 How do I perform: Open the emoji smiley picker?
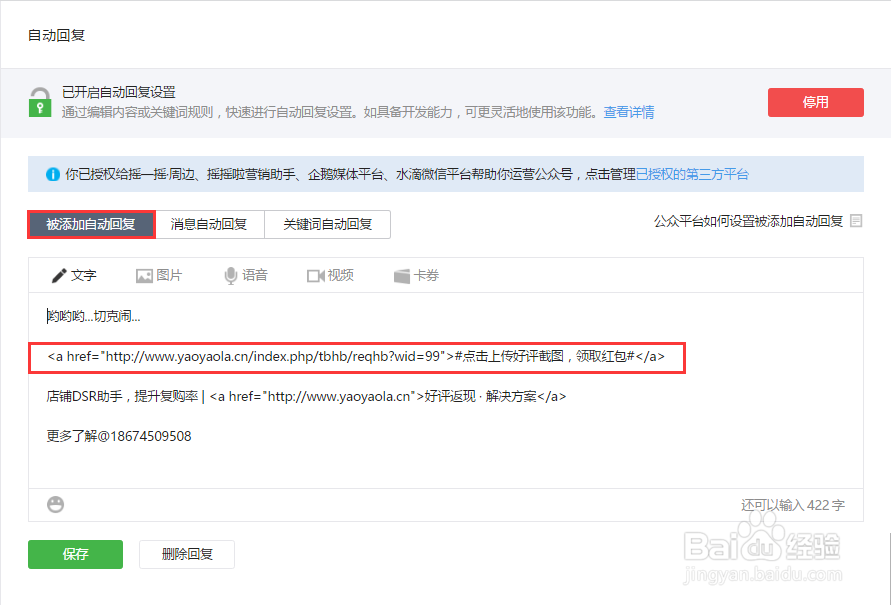(55, 504)
